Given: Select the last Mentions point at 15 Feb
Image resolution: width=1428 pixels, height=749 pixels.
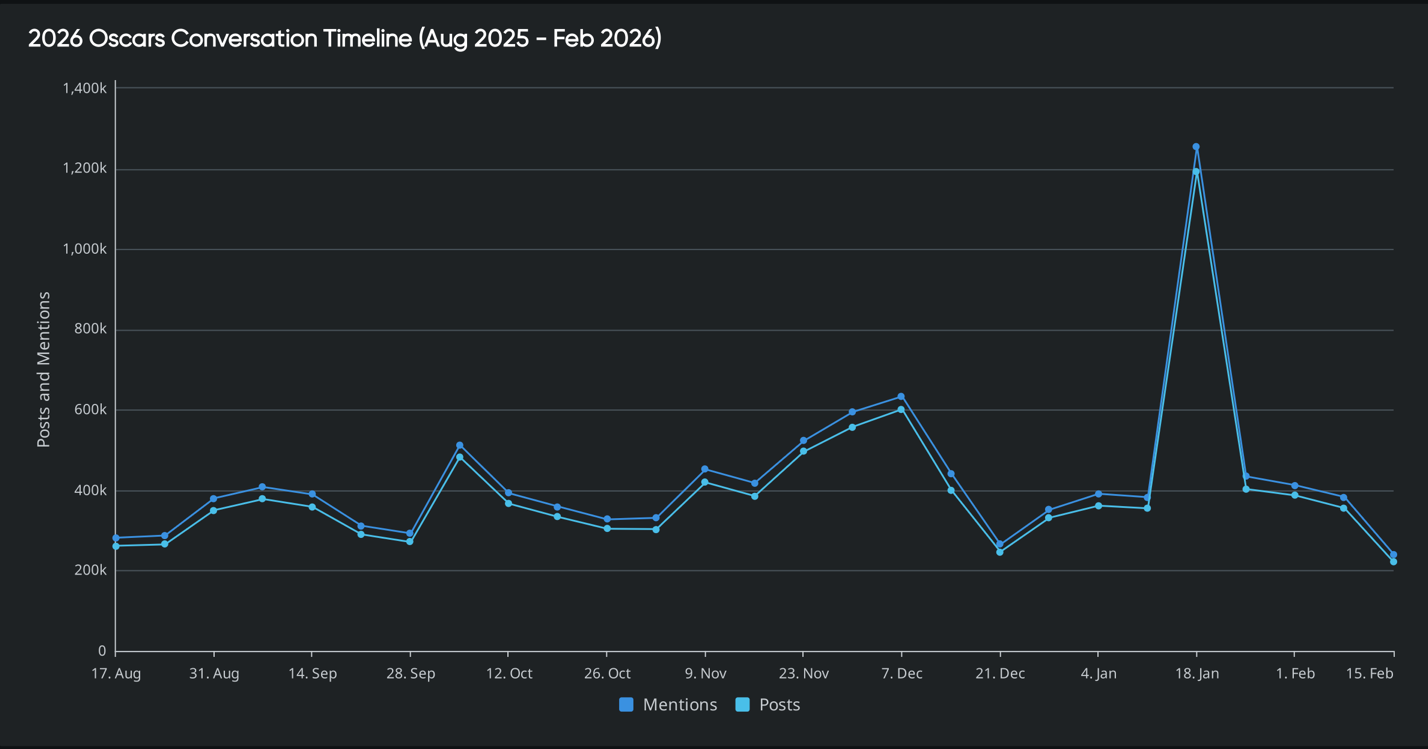Looking at the screenshot, I should [1393, 554].
